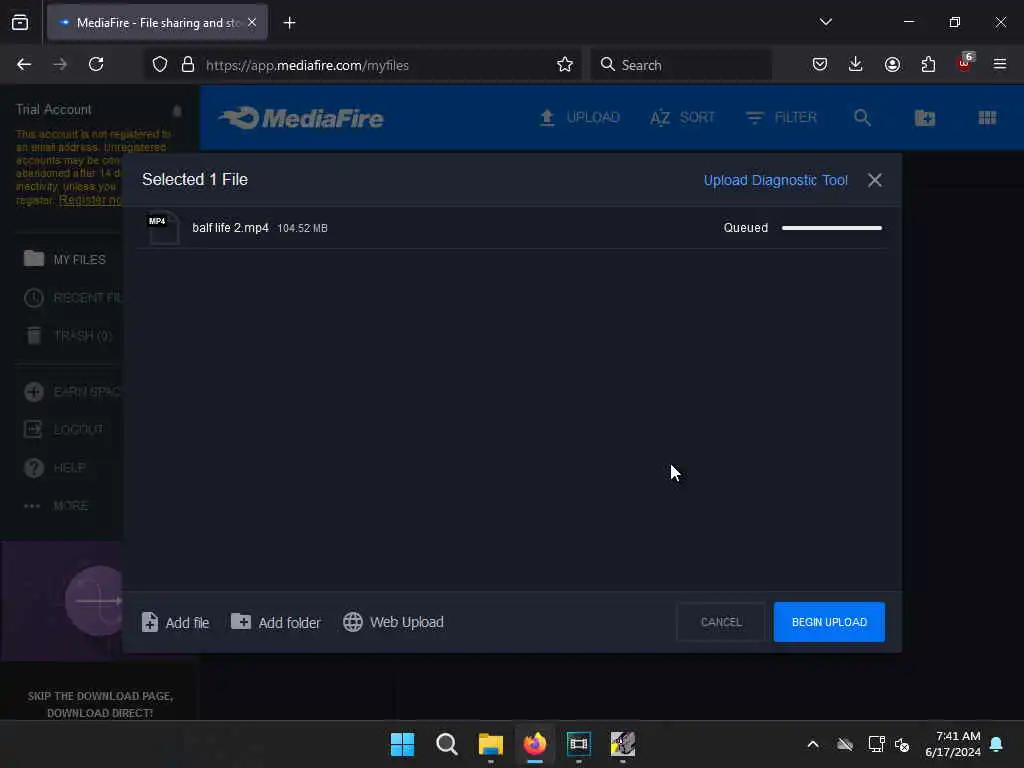The width and height of the screenshot is (1024, 768).
Task: Open Windows taskbar search
Action: (447, 744)
